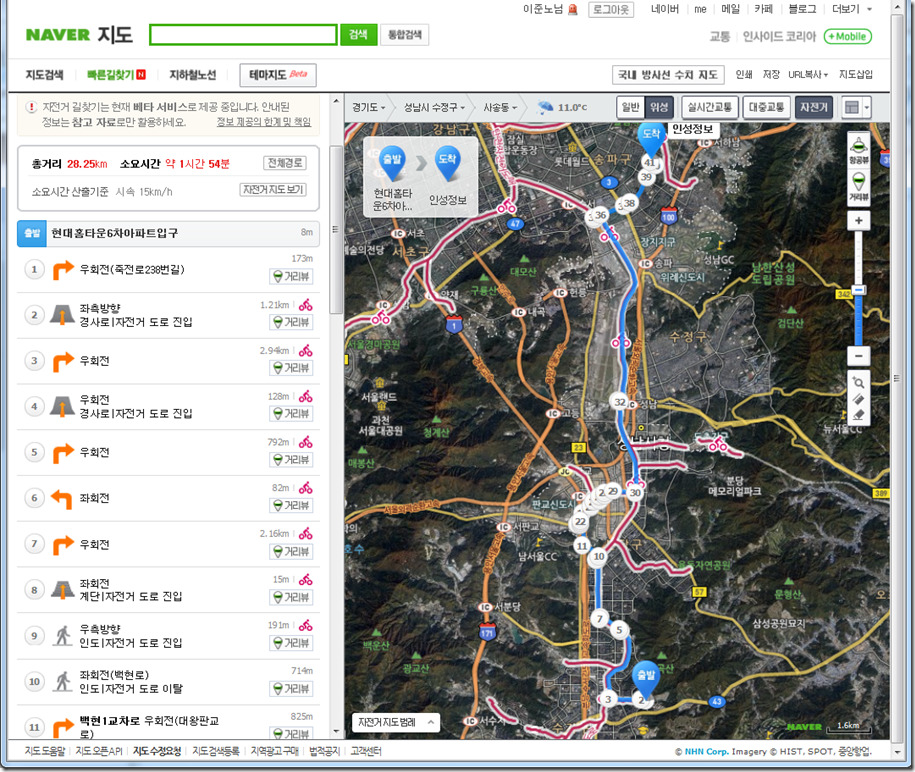Viewport: 915px width, 772px height.
Task: Open the 경기도 province dropdown
Action: click(368, 107)
